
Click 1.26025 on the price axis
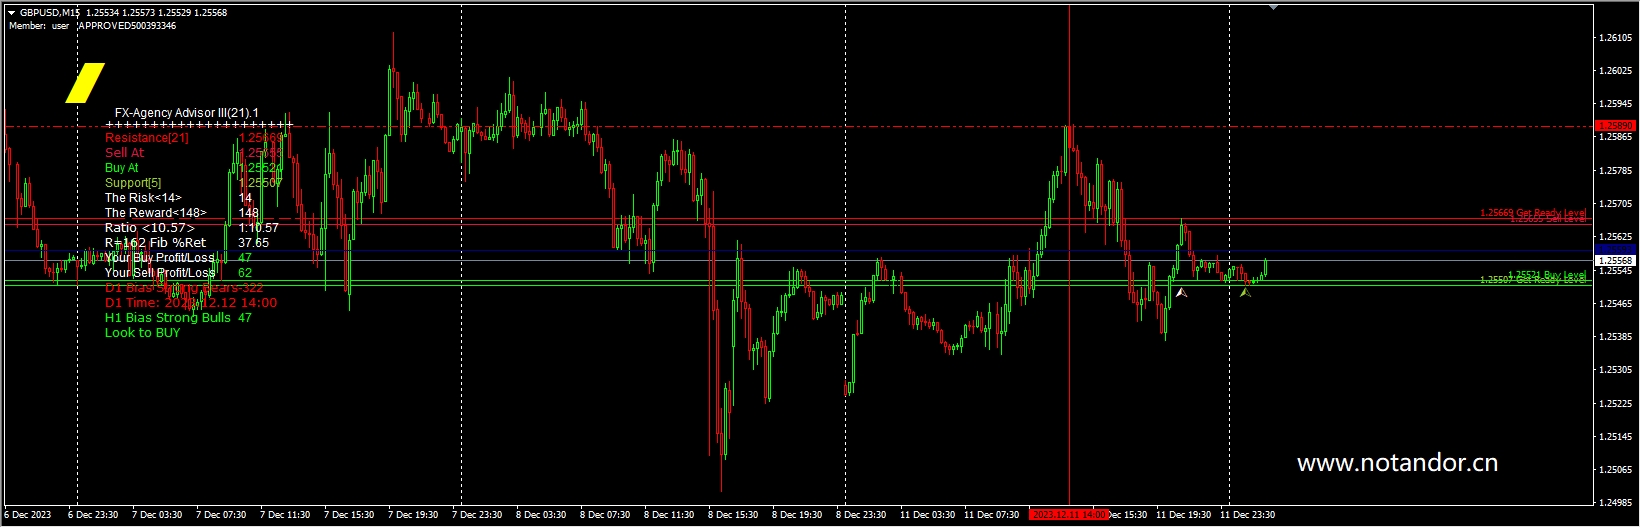coord(1616,71)
